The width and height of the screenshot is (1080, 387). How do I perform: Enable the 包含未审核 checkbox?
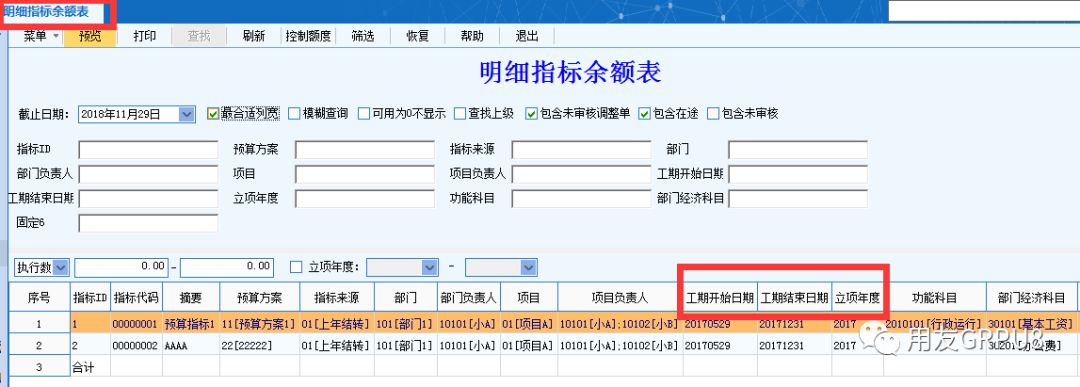tap(713, 114)
